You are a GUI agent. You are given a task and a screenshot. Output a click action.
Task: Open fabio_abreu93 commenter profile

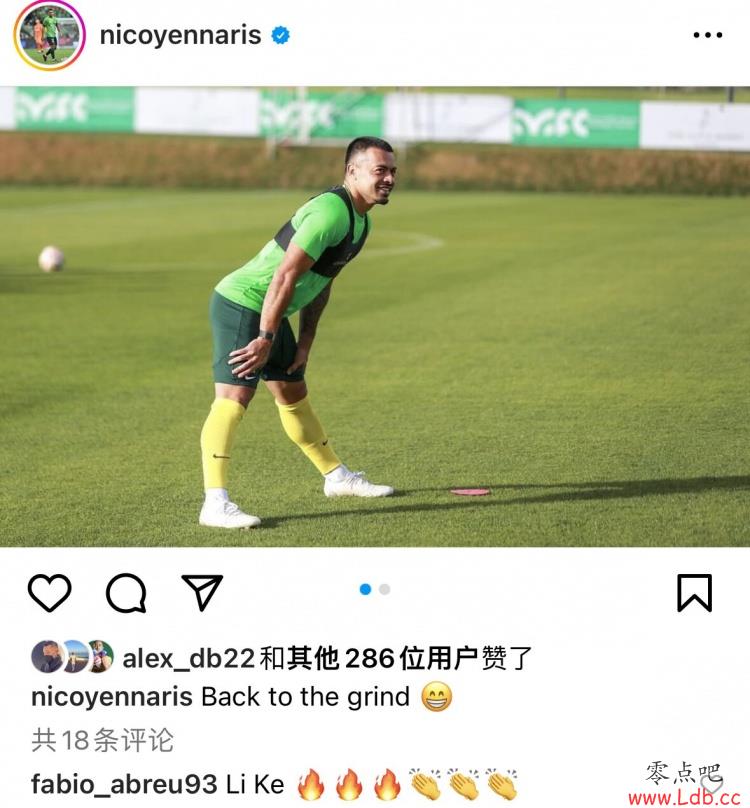pyautogui.click(x=124, y=784)
